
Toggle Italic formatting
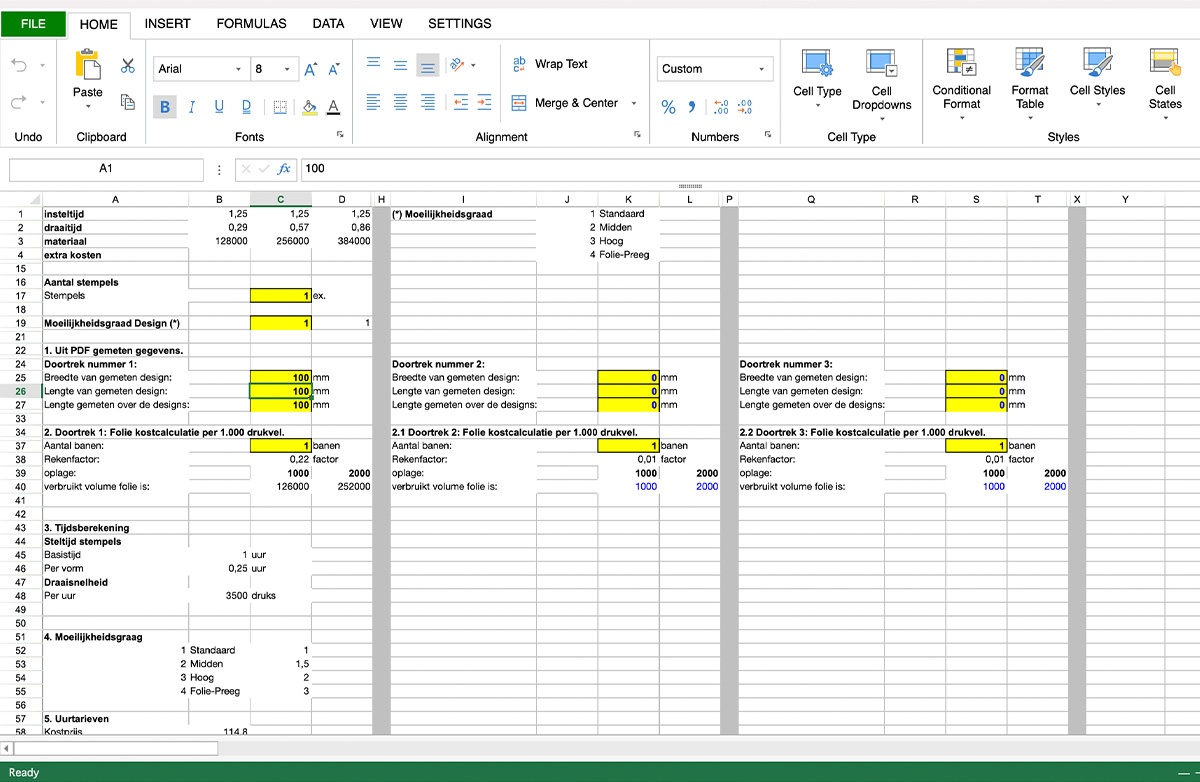(192, 107)
